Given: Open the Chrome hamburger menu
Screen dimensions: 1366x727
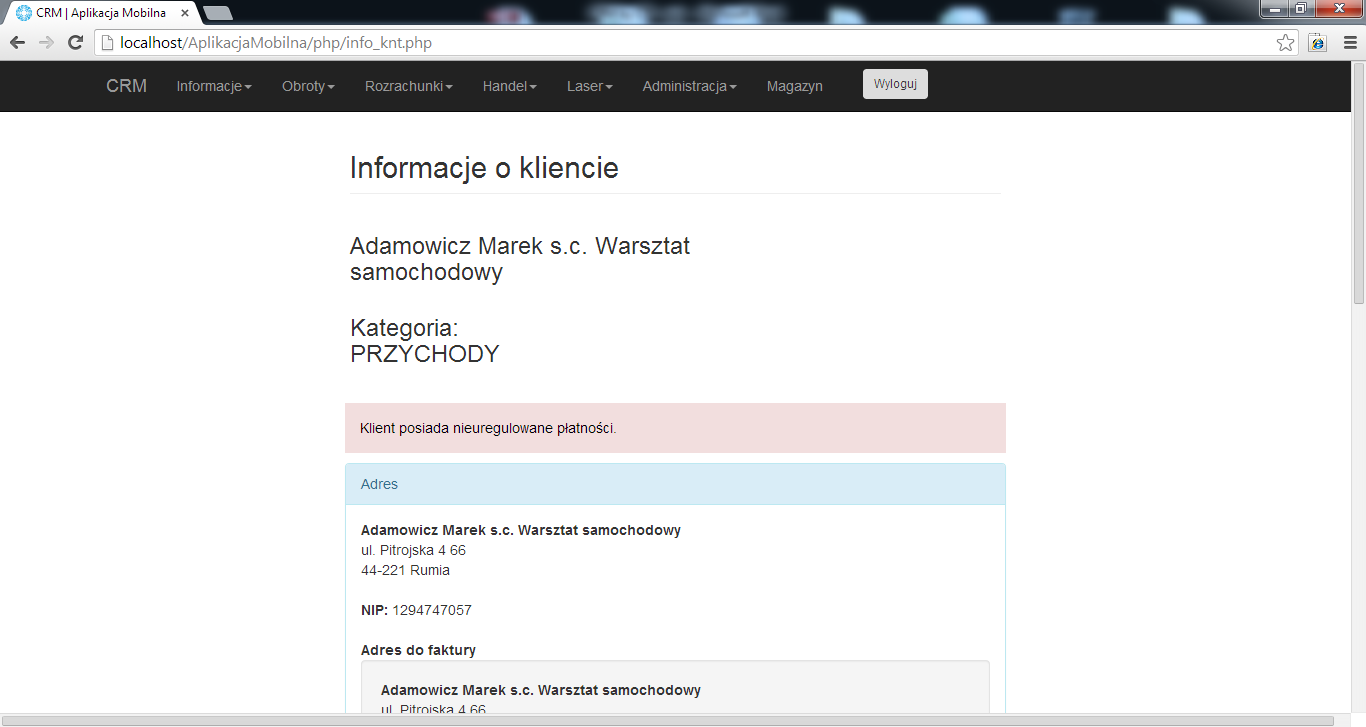Looking at the screenshot, I should point(1349,42).
